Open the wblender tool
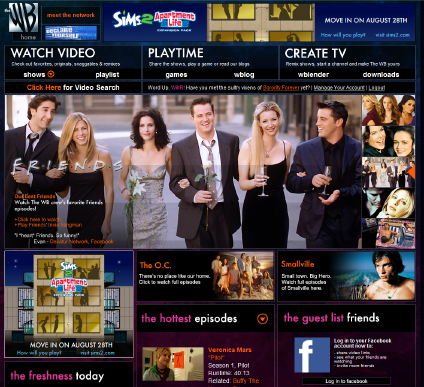The image size is (424, 387). point(313,75)
